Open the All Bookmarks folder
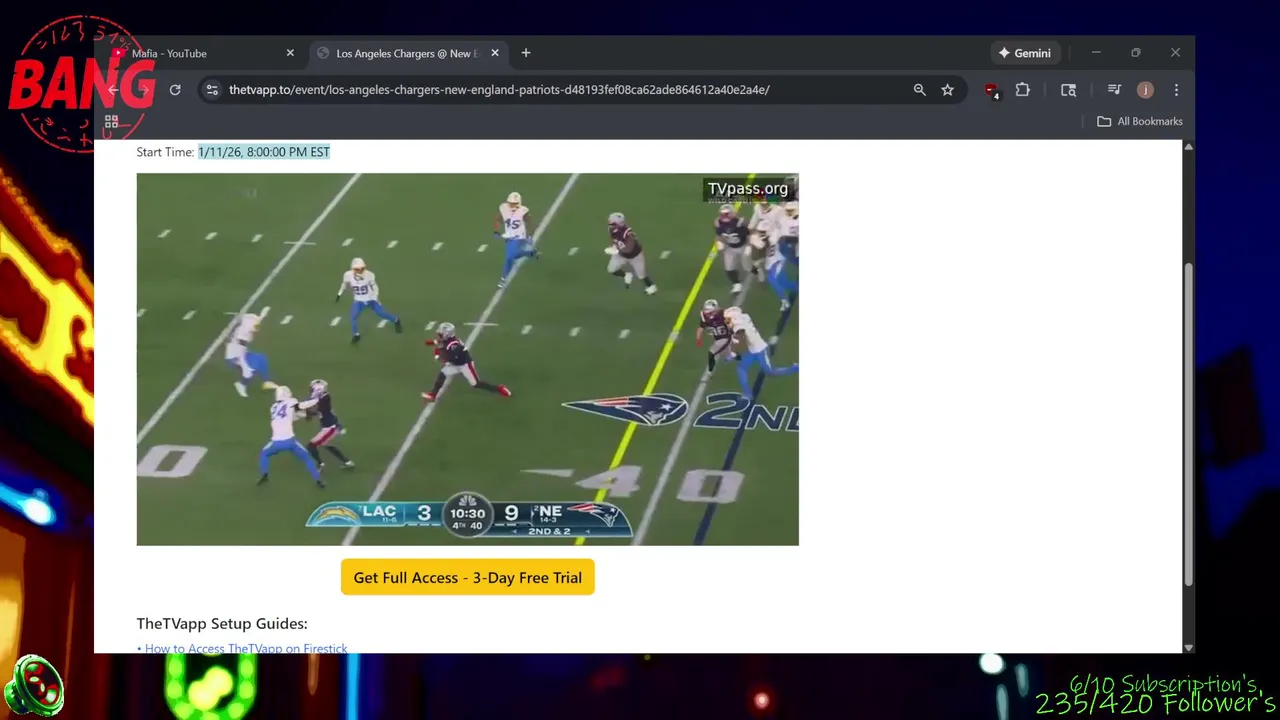This screenshot has width=1280, height=720. click(x=1140, y=121)
